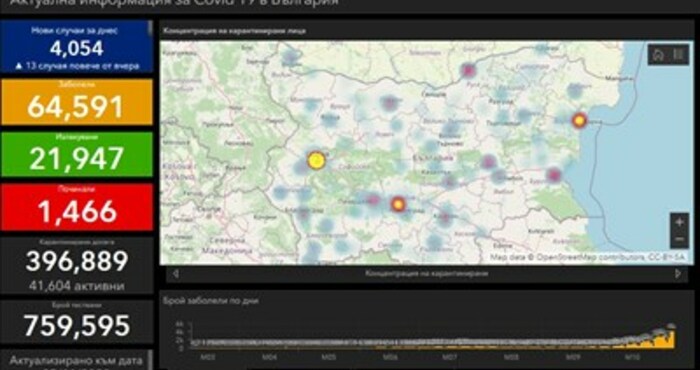Click the Burgas purple hotspot marker

pos(554,175)
